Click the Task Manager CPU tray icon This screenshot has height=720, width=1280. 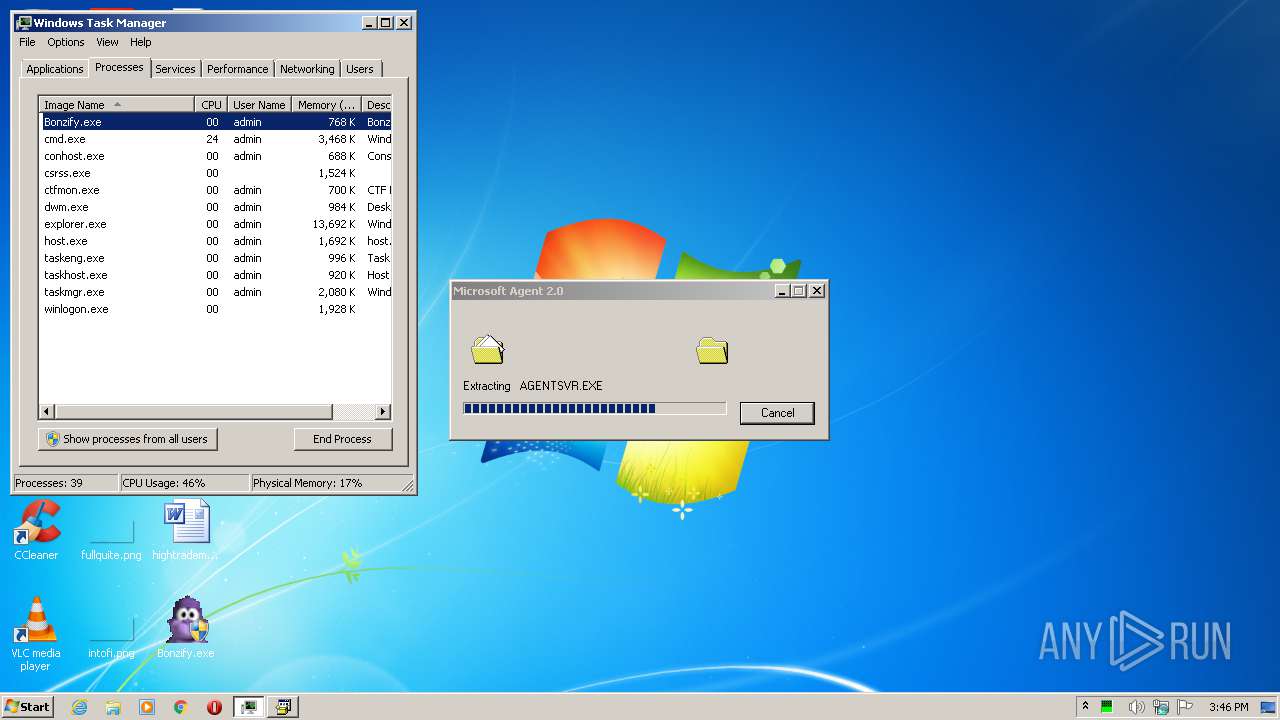tap(1107, 707)
